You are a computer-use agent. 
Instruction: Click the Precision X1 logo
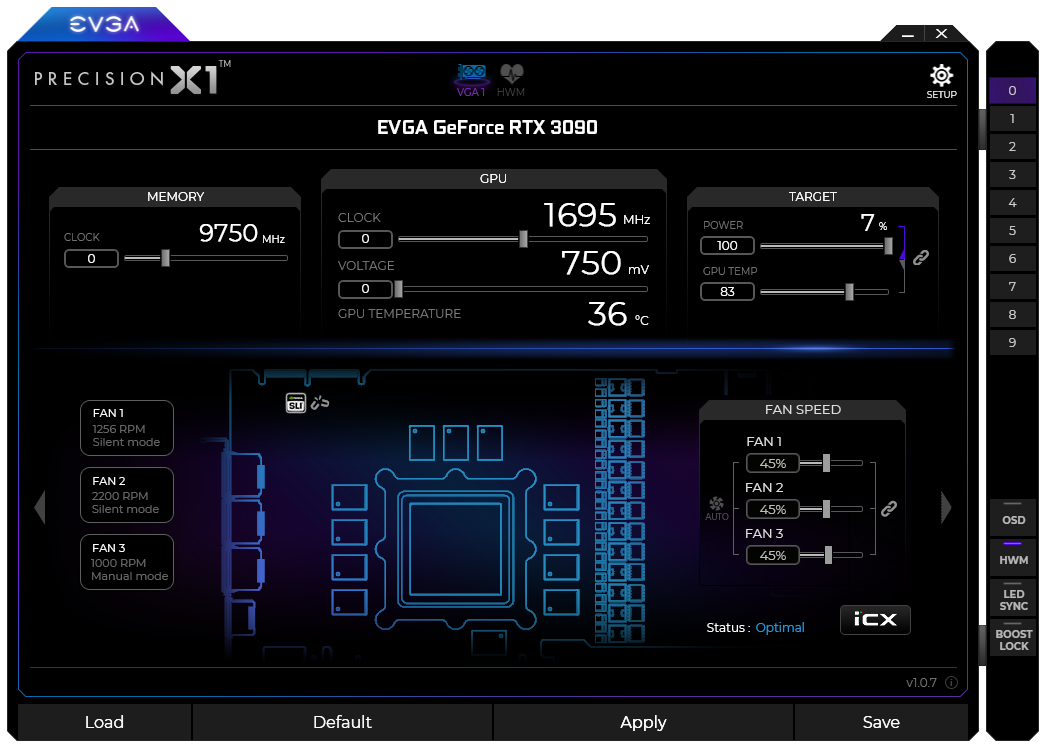pos(133,79)
